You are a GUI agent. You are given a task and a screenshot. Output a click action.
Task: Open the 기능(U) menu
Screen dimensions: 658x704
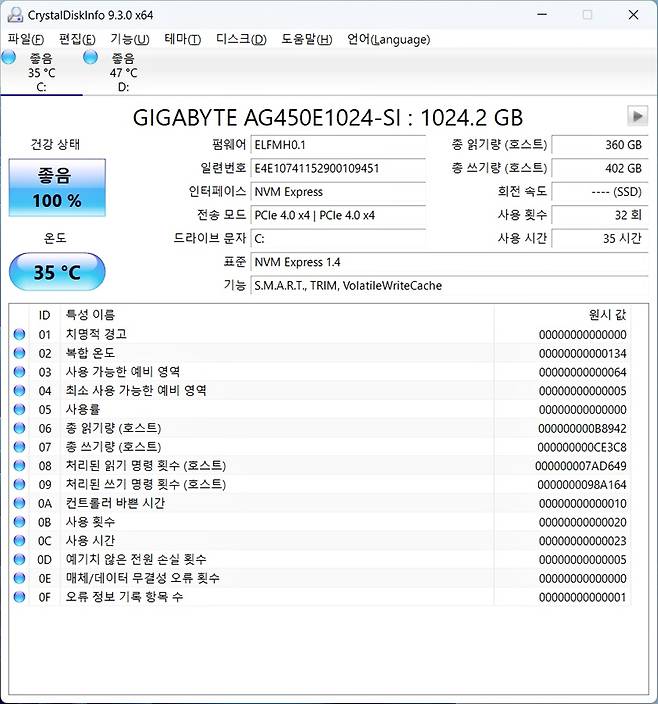[x=129, y=39]
